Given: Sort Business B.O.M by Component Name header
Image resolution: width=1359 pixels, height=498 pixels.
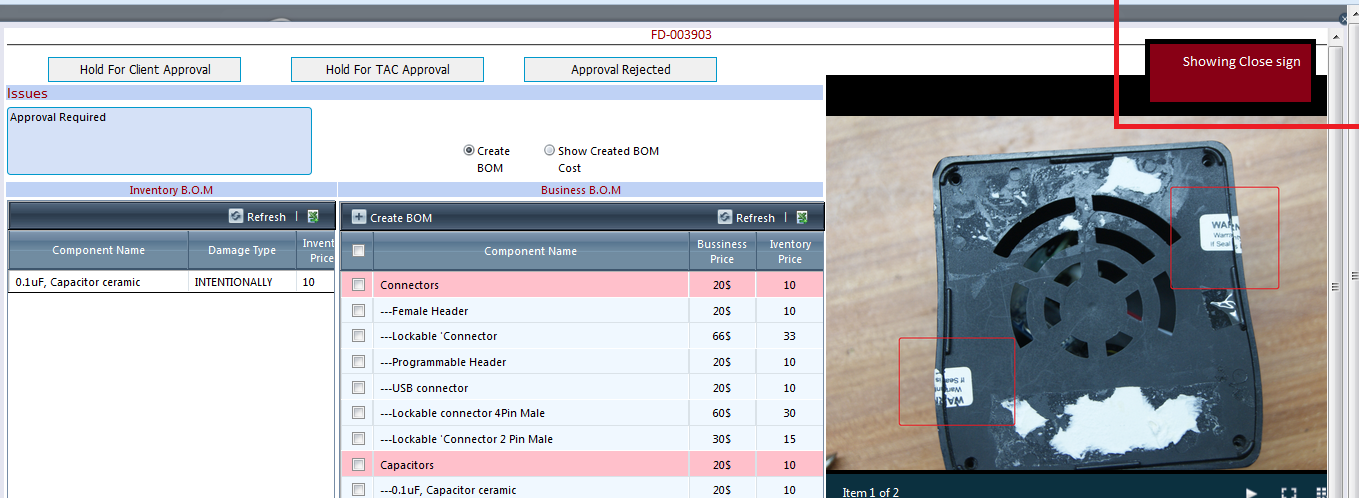Looking at the screenshot, I should pyautogui.click(x=530, y=251).
